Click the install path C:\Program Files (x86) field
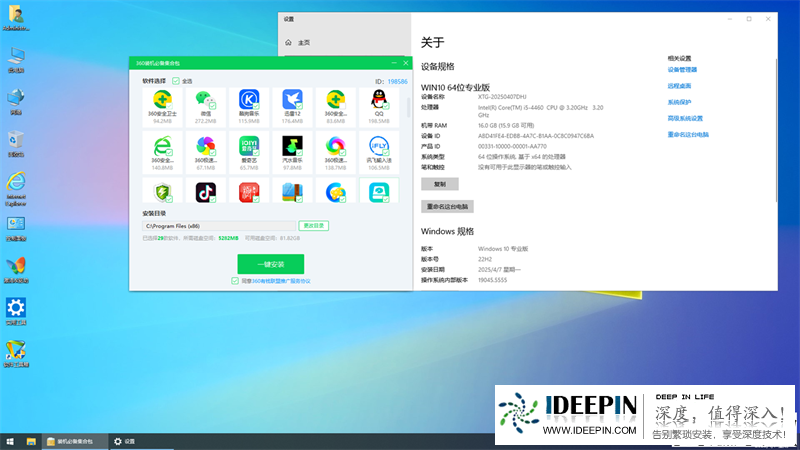The height and width of the screenshot is (450, 800). (219, 226)
